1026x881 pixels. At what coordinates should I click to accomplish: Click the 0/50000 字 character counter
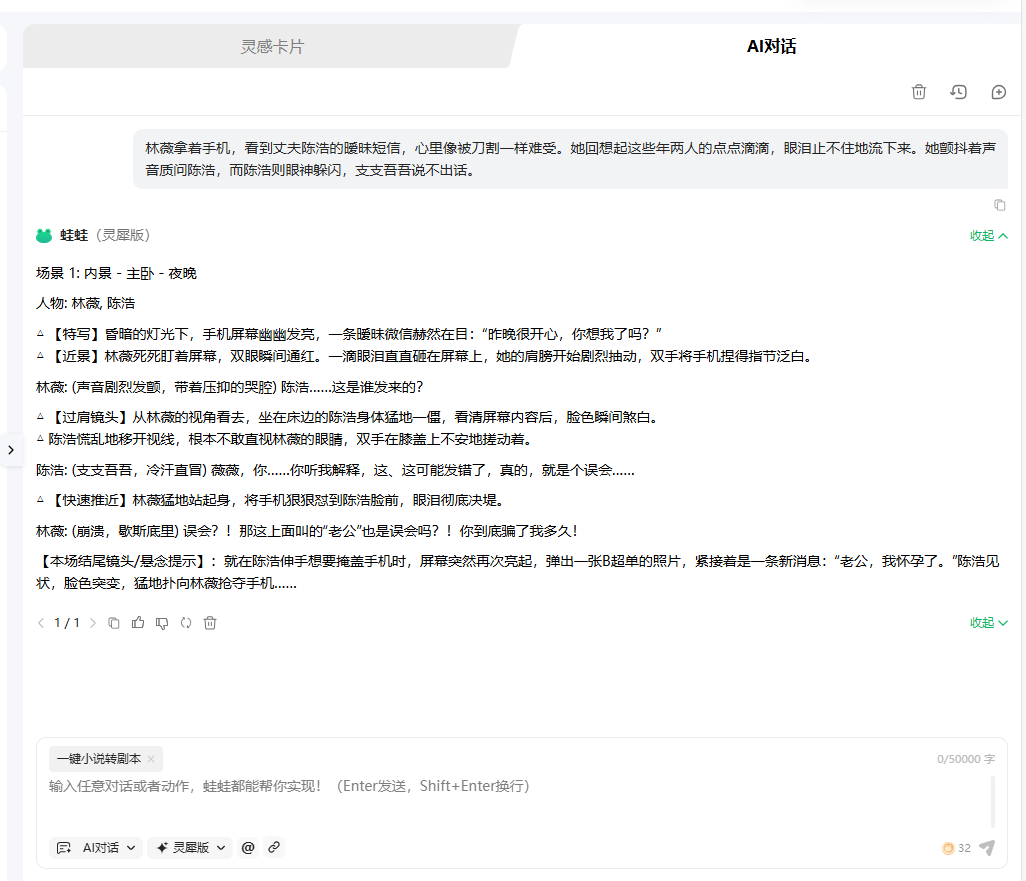point(966,759)
